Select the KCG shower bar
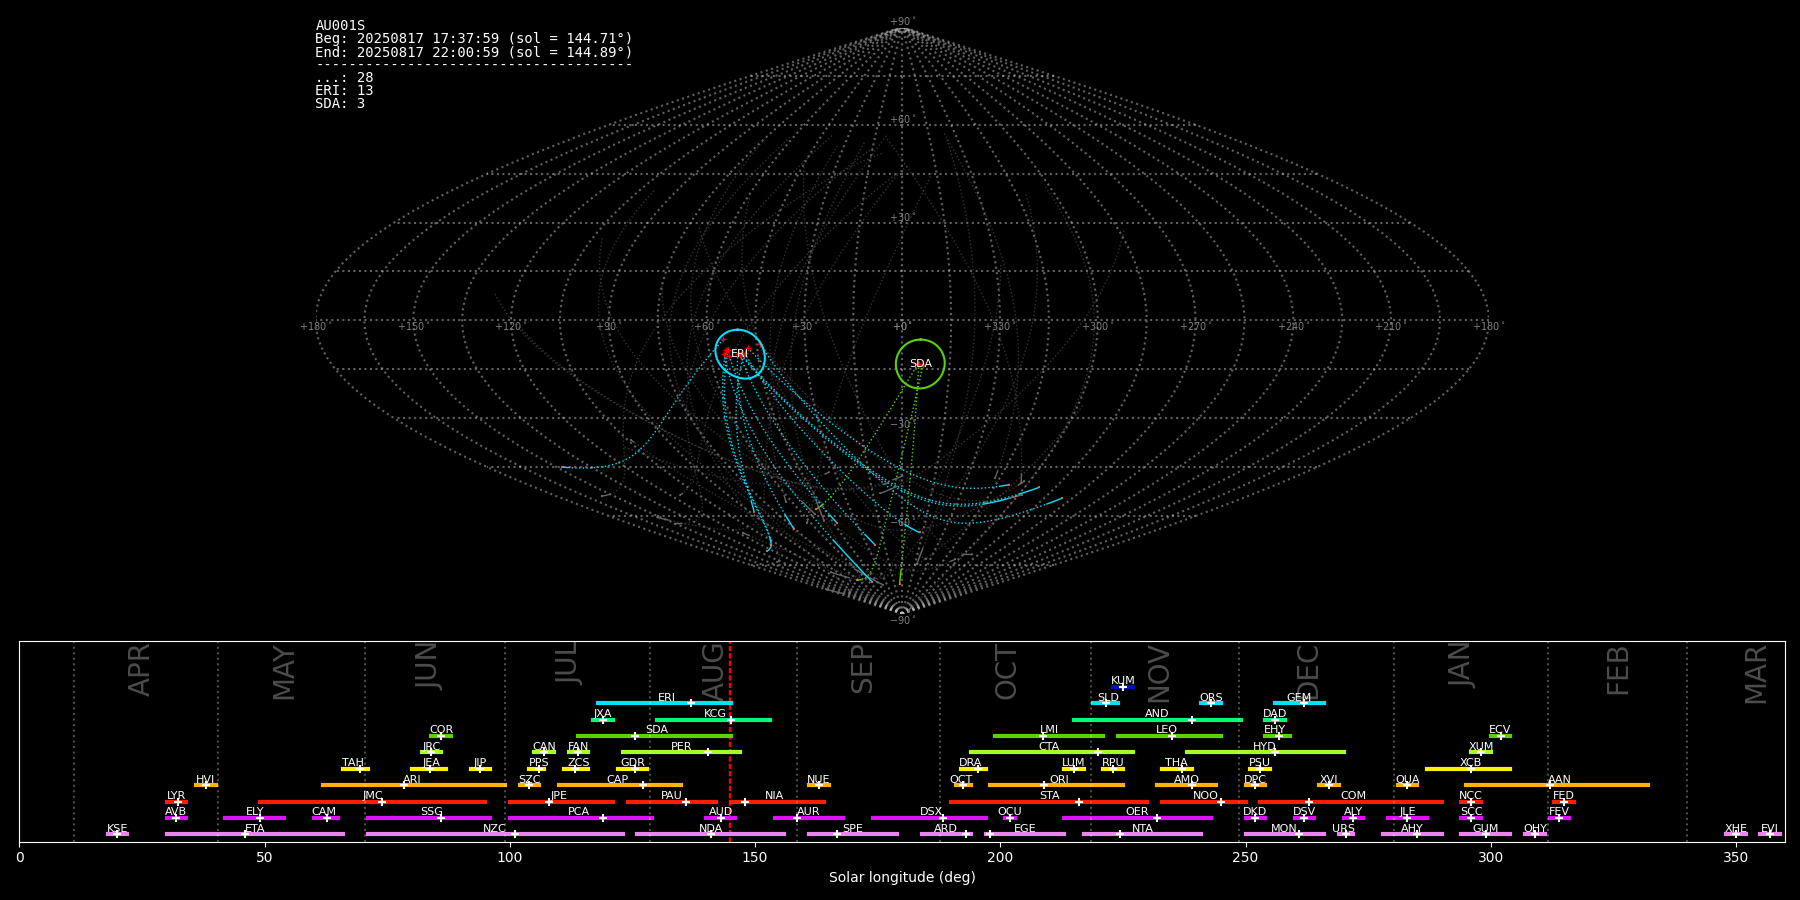The image size is (1800, 900). [713, 720]
